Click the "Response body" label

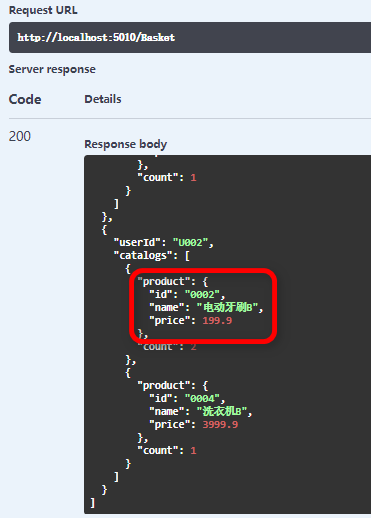point(126,144)
